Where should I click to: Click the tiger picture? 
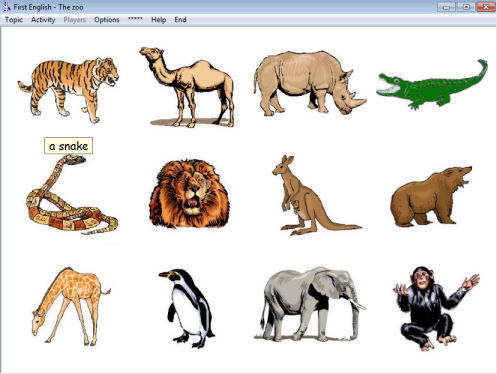click(x=68, y=90)
